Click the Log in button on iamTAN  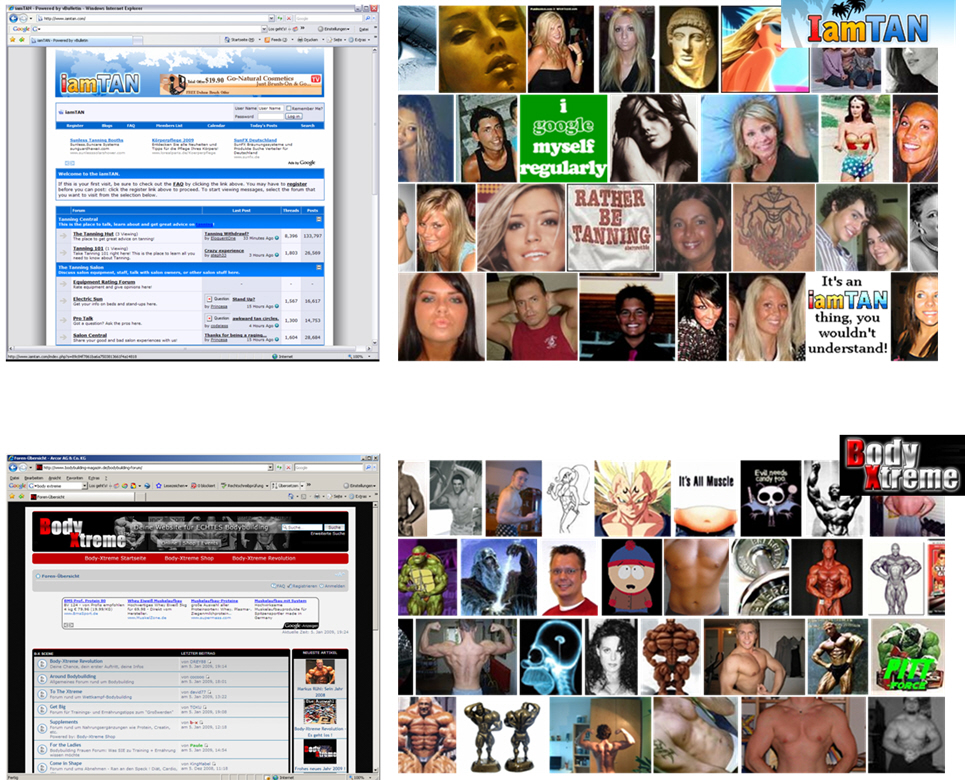[x=294, y=116]
